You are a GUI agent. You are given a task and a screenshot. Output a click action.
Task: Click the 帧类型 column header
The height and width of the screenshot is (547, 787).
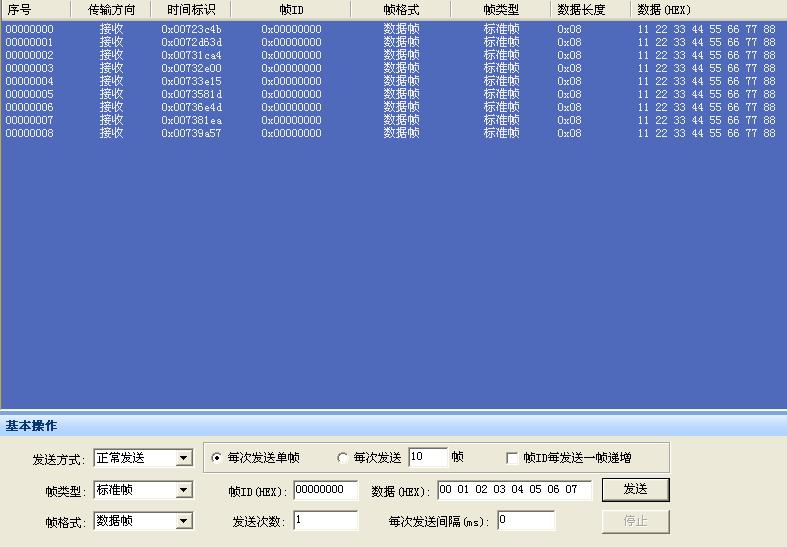[501, 10]
